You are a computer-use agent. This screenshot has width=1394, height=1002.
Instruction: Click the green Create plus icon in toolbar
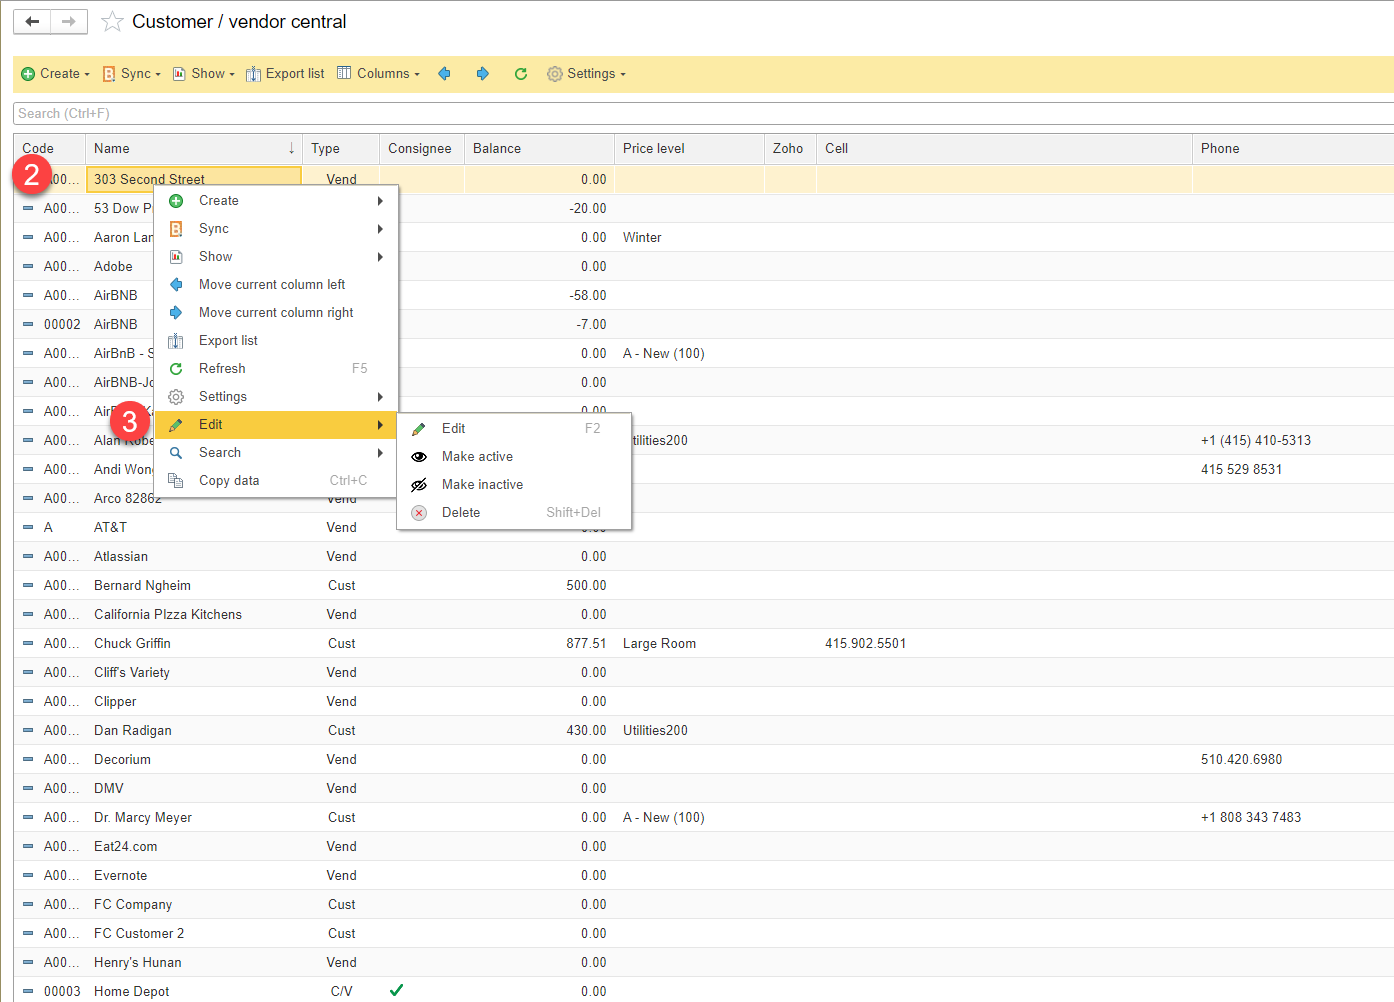click(x=28, y=74)
